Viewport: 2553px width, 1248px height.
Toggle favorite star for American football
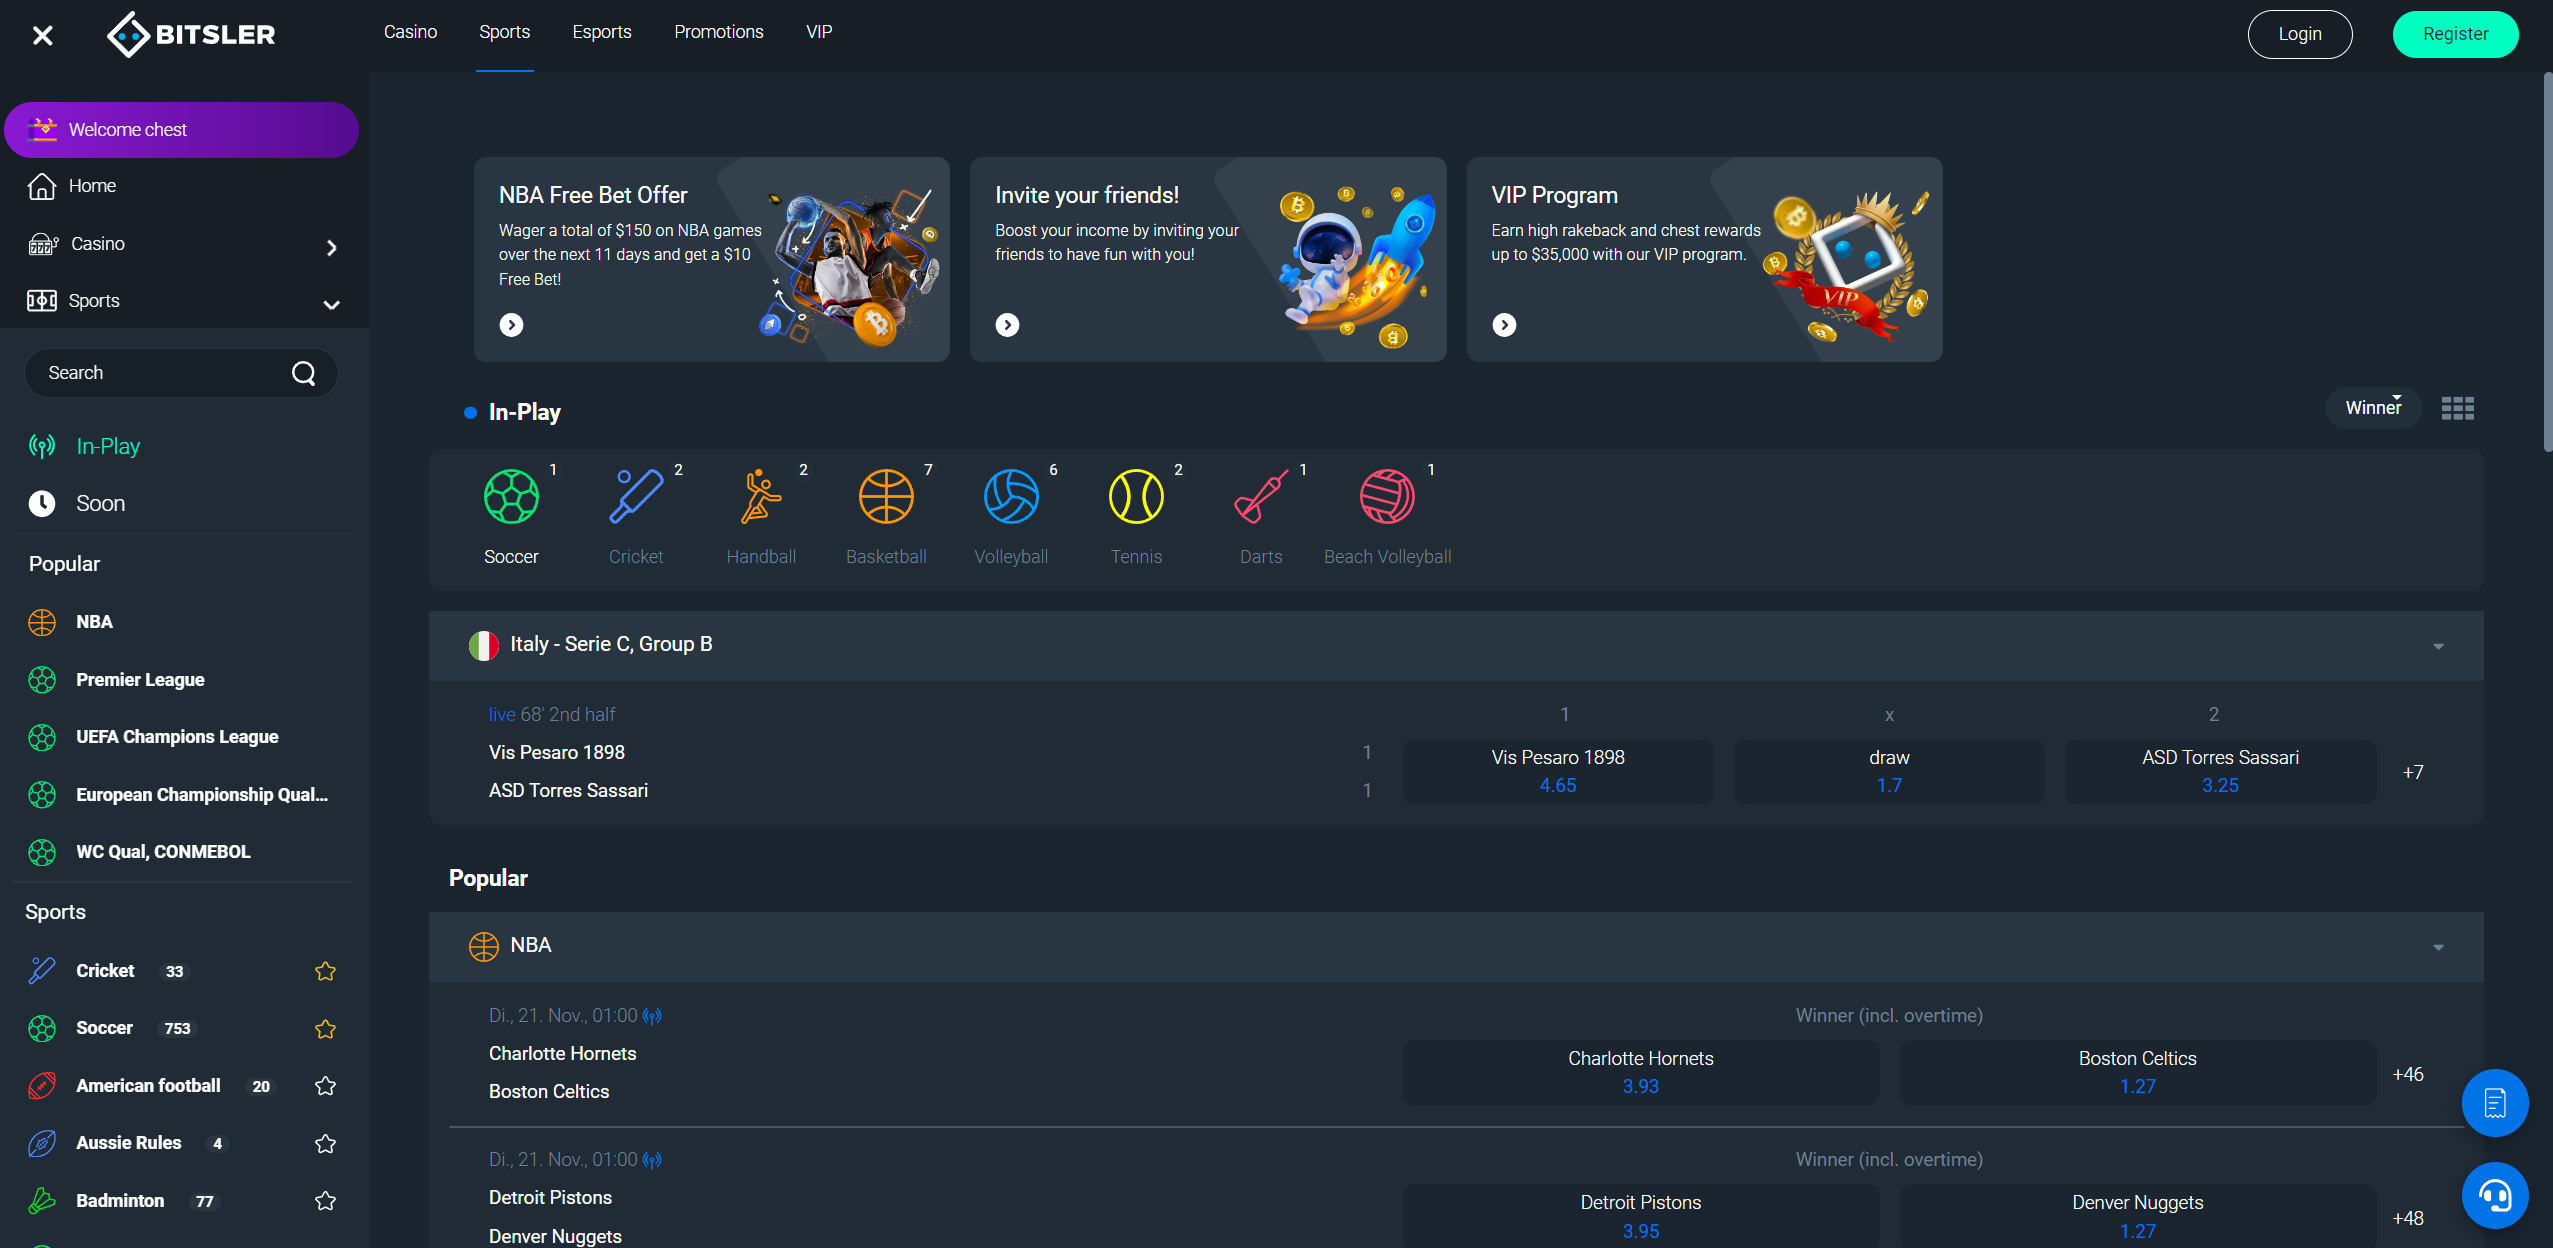(x=325, y=1086)
